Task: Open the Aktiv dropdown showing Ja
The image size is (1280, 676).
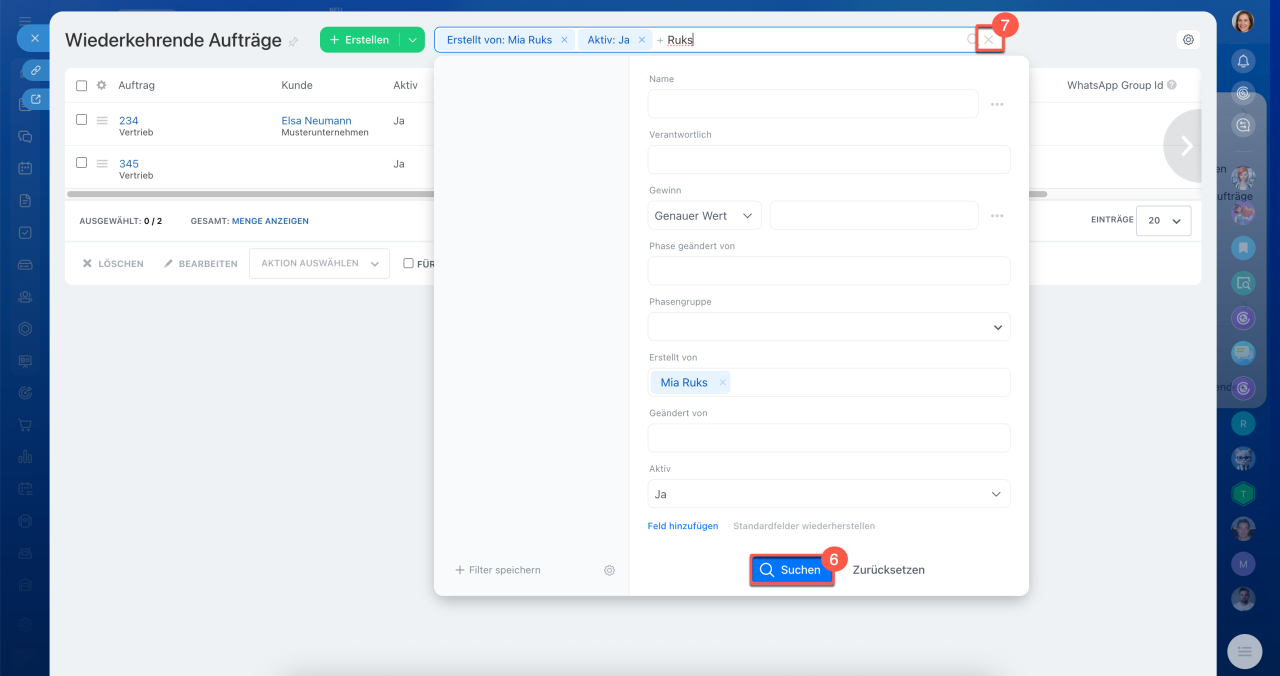Action: point(829,494)
